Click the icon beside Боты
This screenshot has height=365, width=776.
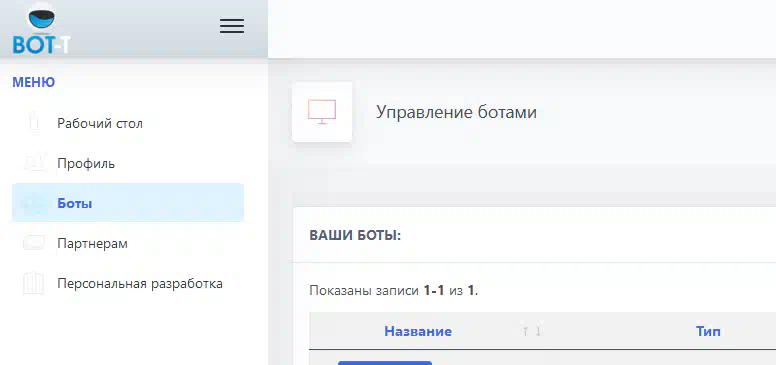(x=34, y=203)
